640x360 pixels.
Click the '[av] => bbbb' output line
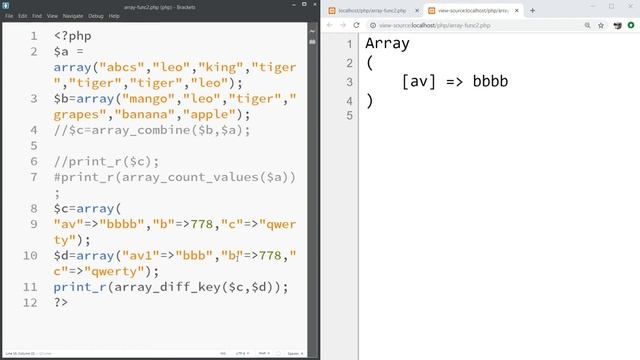(x=455, y=81)
